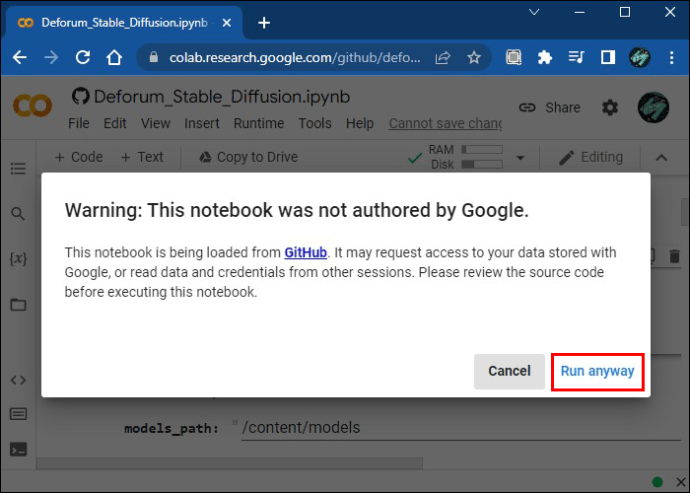The width and height of the screenshot is (690, 493).
Task: Click the address bar URL
Action: point(295,58)
